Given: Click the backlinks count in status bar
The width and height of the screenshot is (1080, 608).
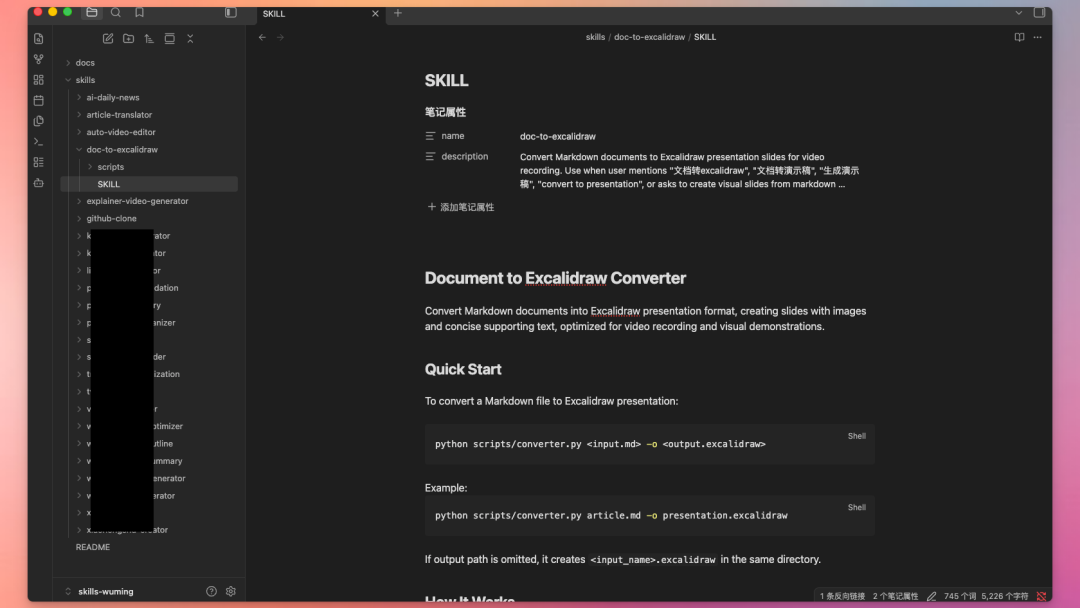Looking at the screenshot, I should coord(842,596).
